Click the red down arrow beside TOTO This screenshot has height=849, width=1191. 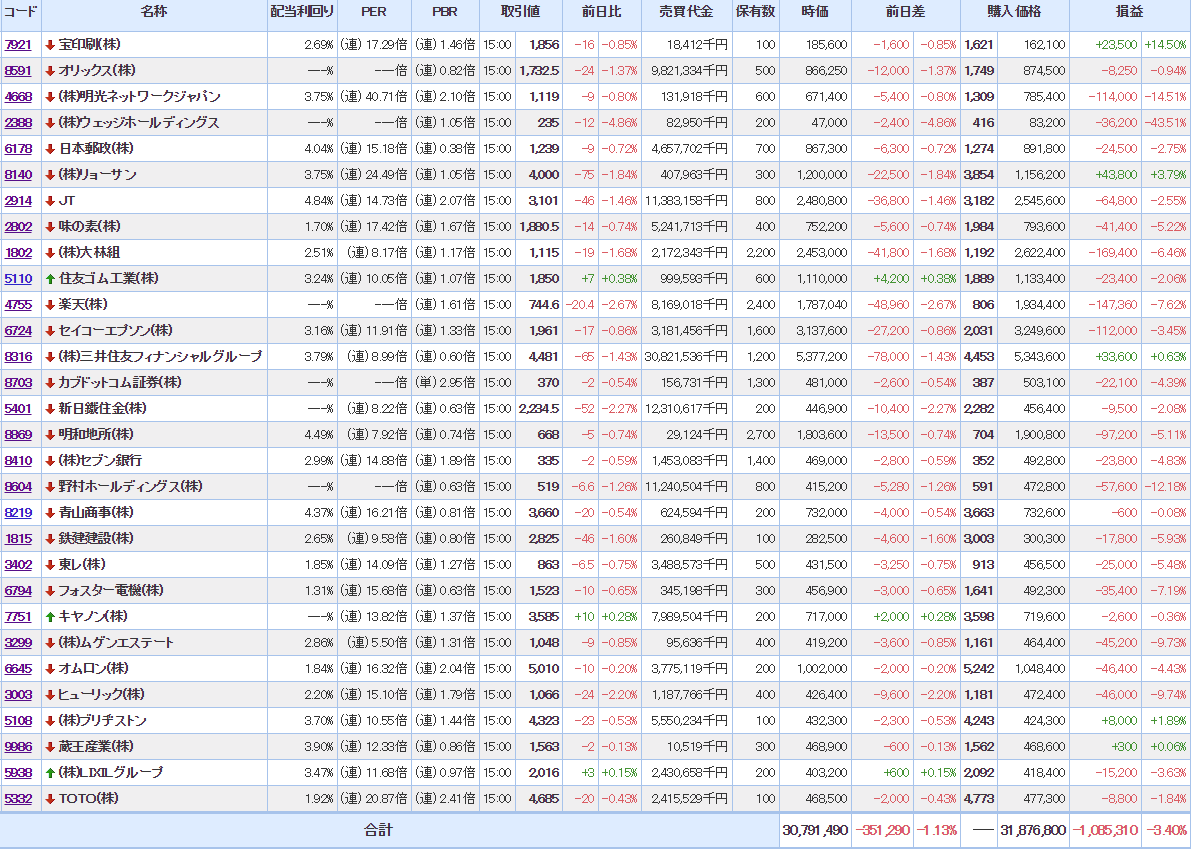point(50,798)
